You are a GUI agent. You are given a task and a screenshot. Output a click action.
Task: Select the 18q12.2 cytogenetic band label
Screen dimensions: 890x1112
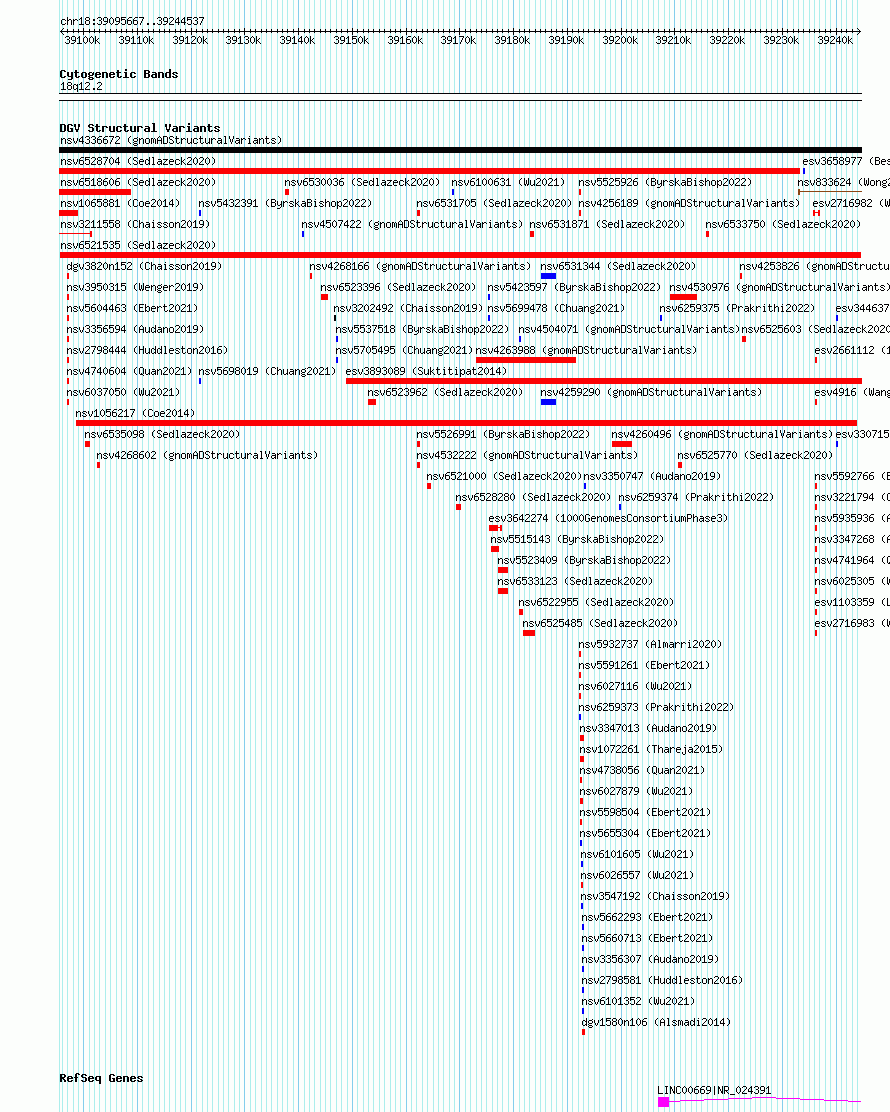(82, 87)
